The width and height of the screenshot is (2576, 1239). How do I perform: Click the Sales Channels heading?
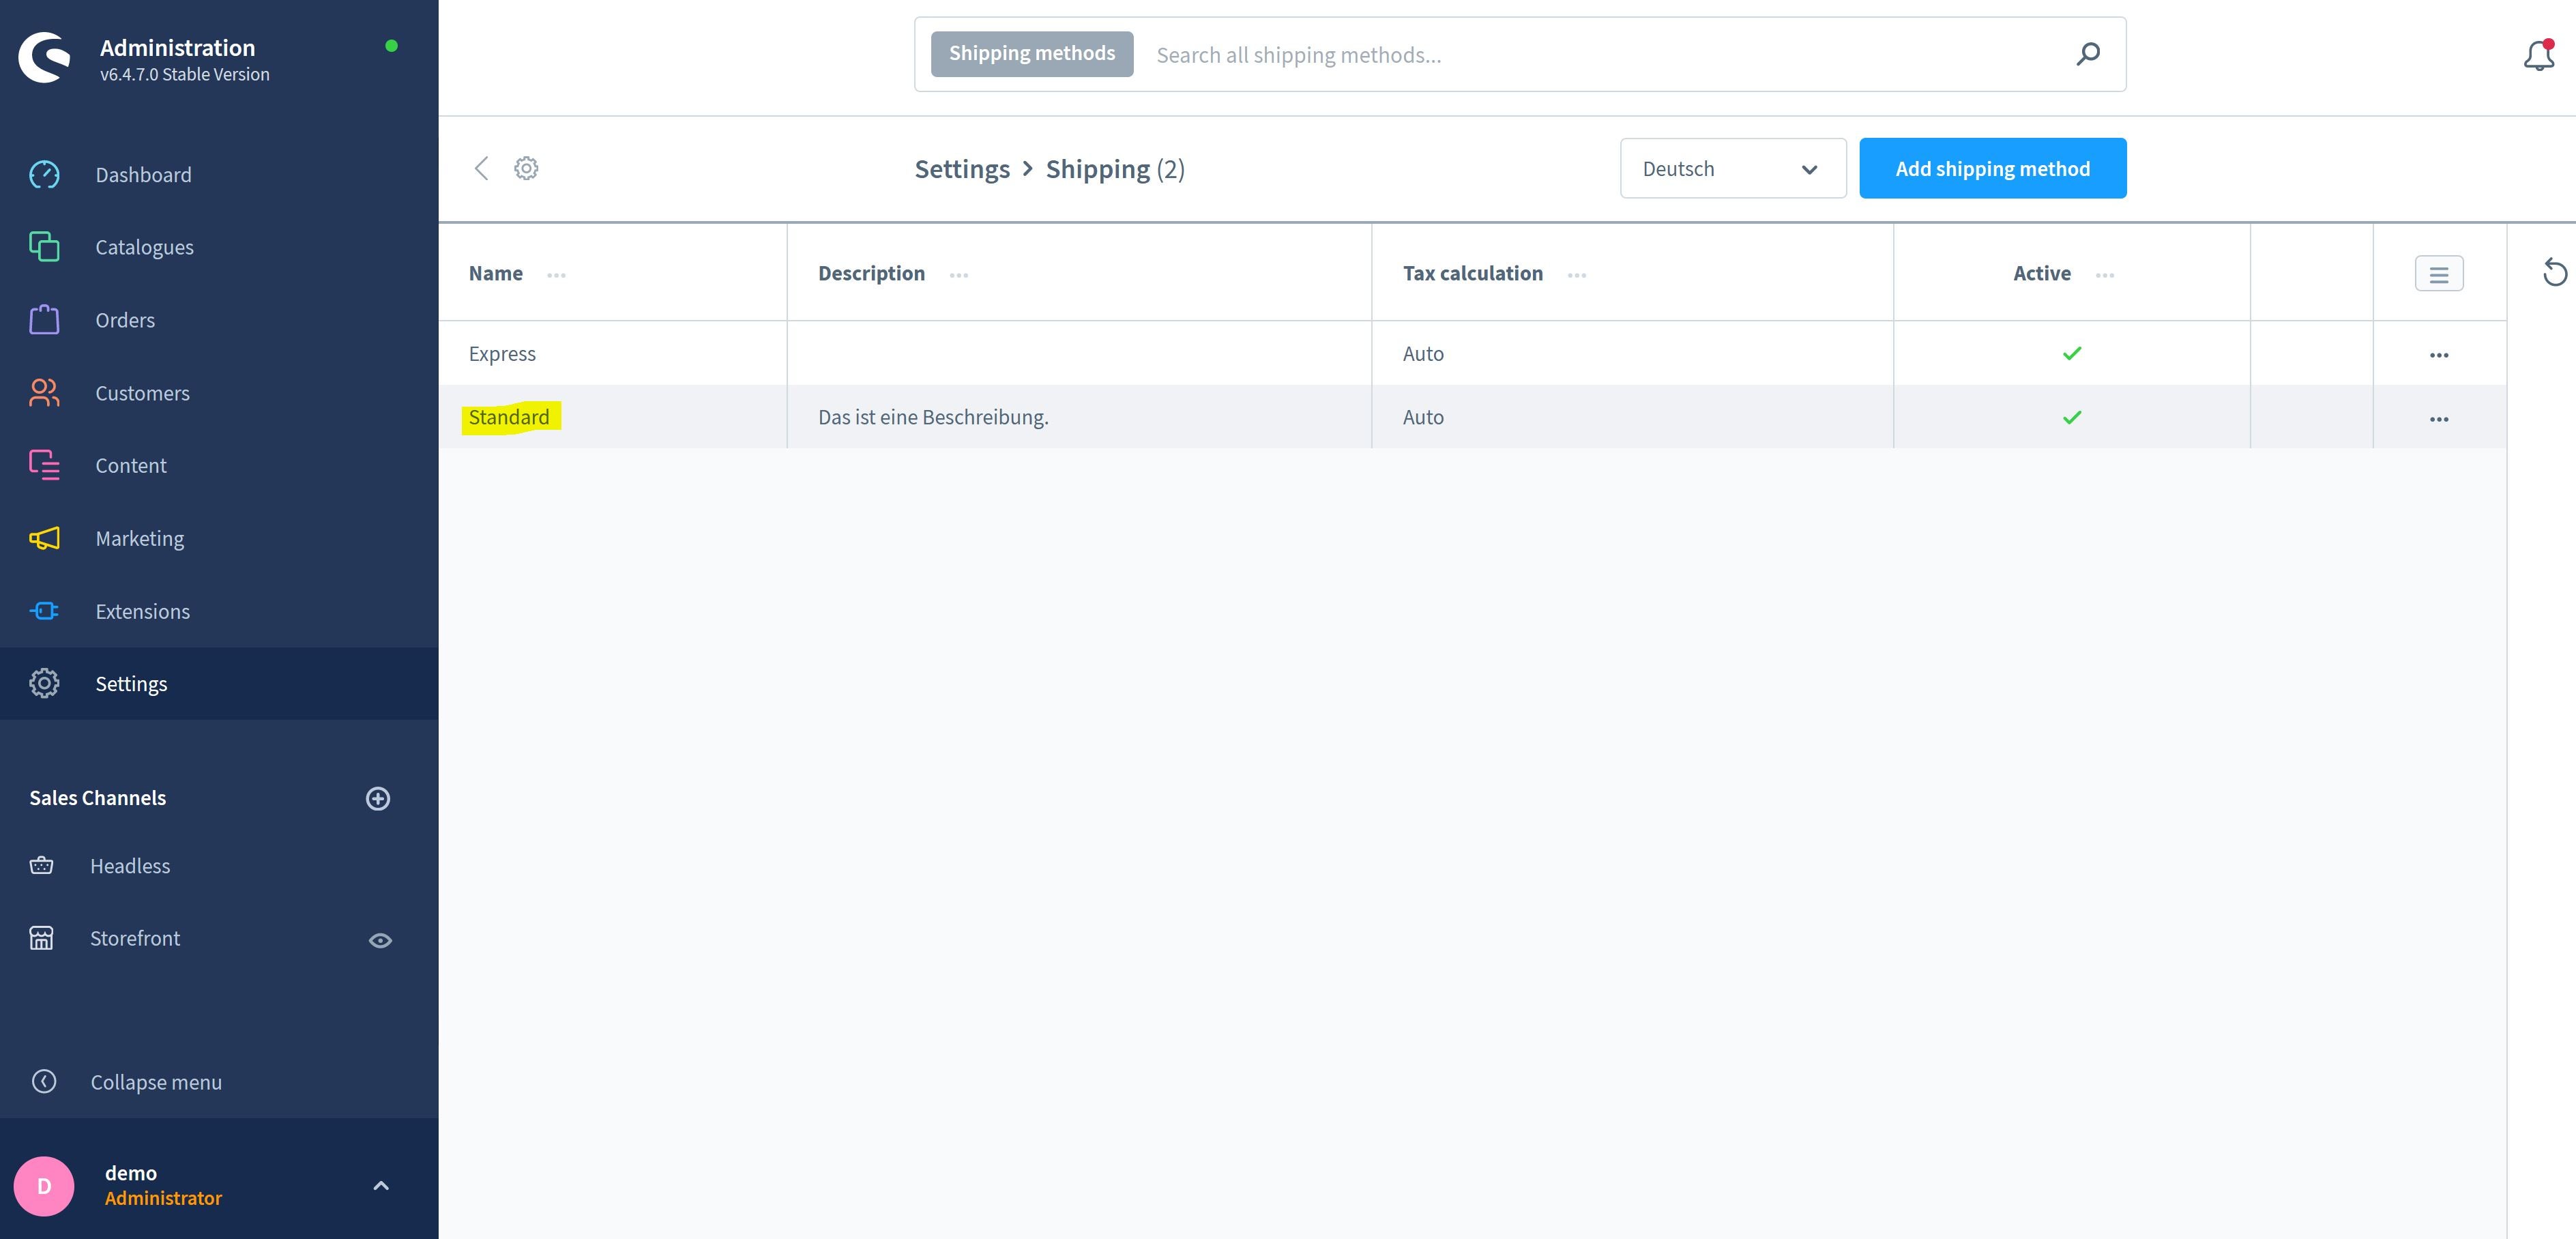(x=98, y=797)
